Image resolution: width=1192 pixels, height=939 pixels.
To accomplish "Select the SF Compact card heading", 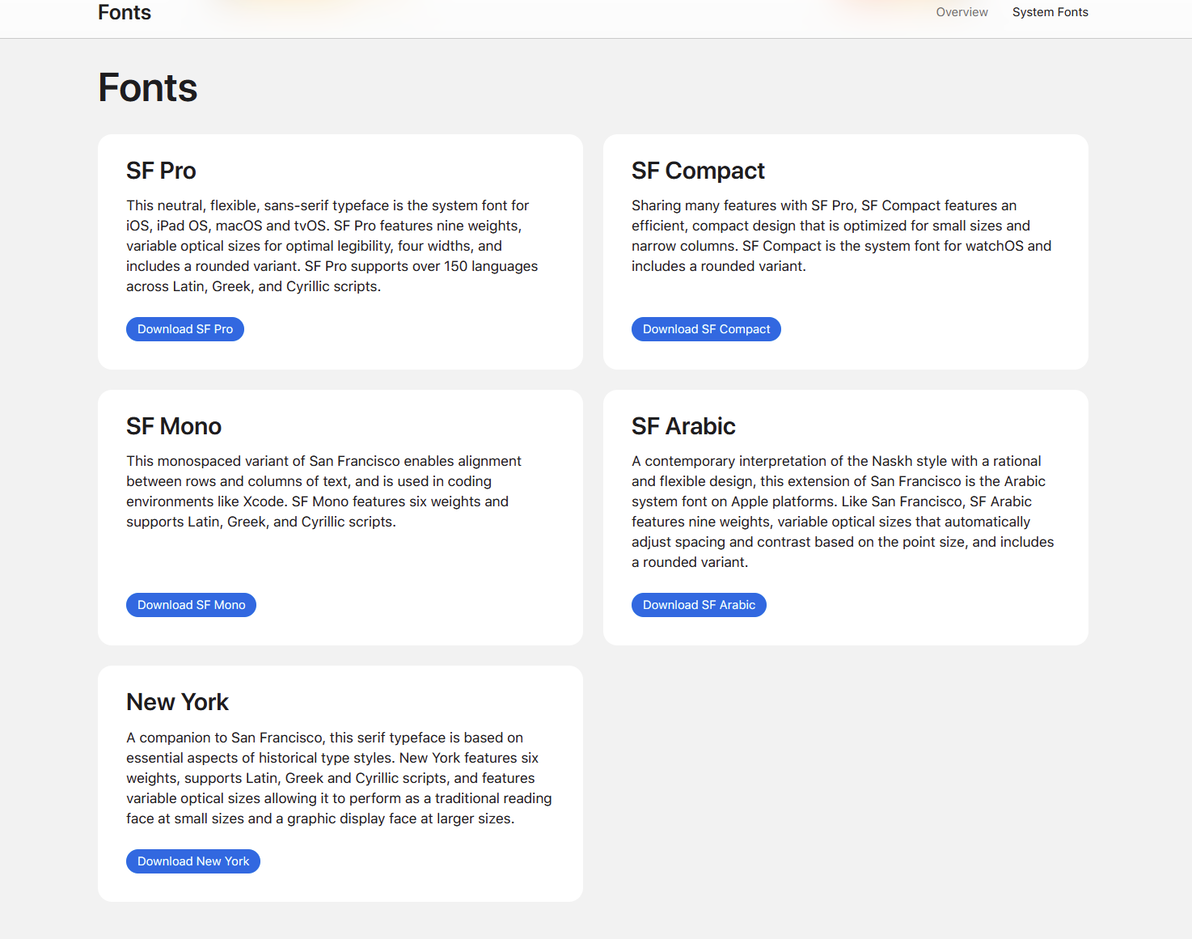I will pos(698,171).
